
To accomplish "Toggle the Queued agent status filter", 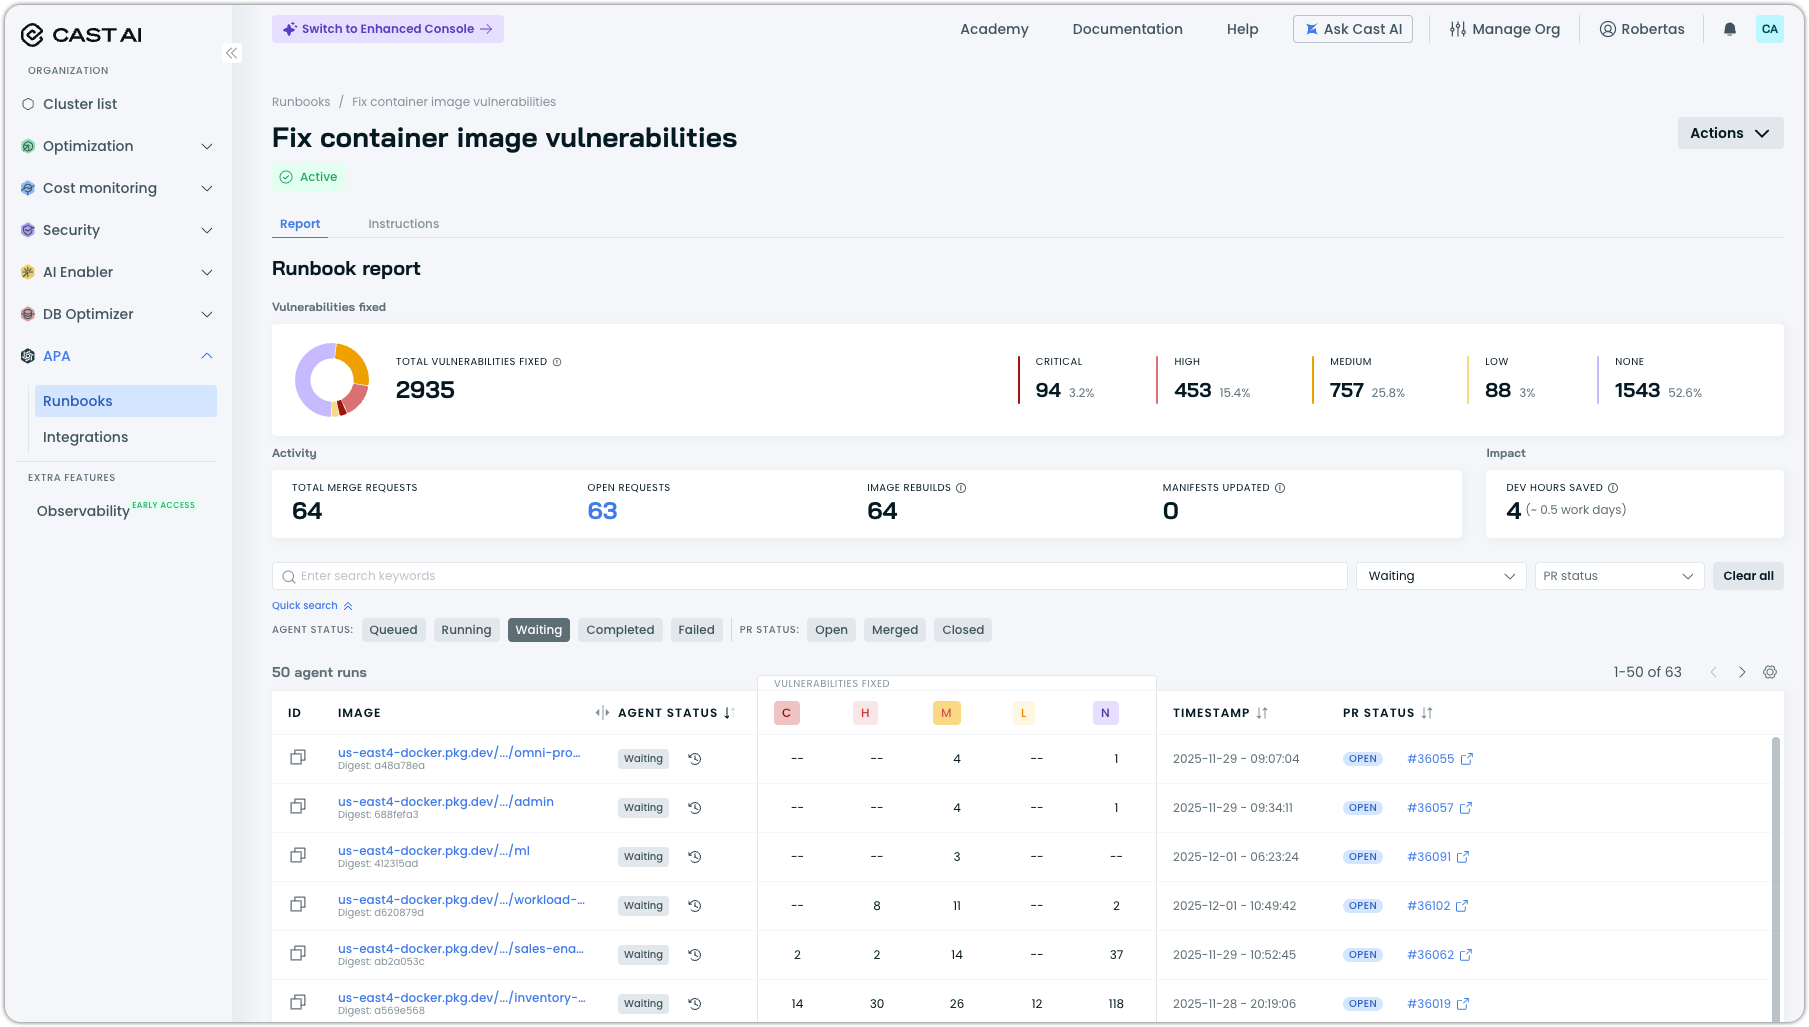I will (x=393, y=630).
